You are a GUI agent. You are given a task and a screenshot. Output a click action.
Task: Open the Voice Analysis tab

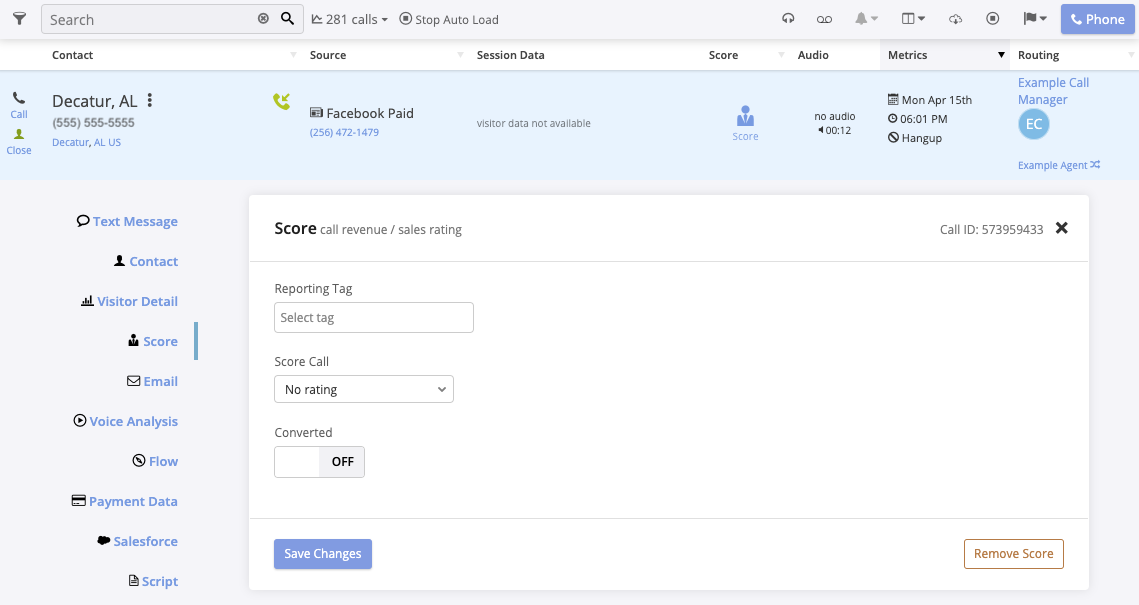point(126,421)
